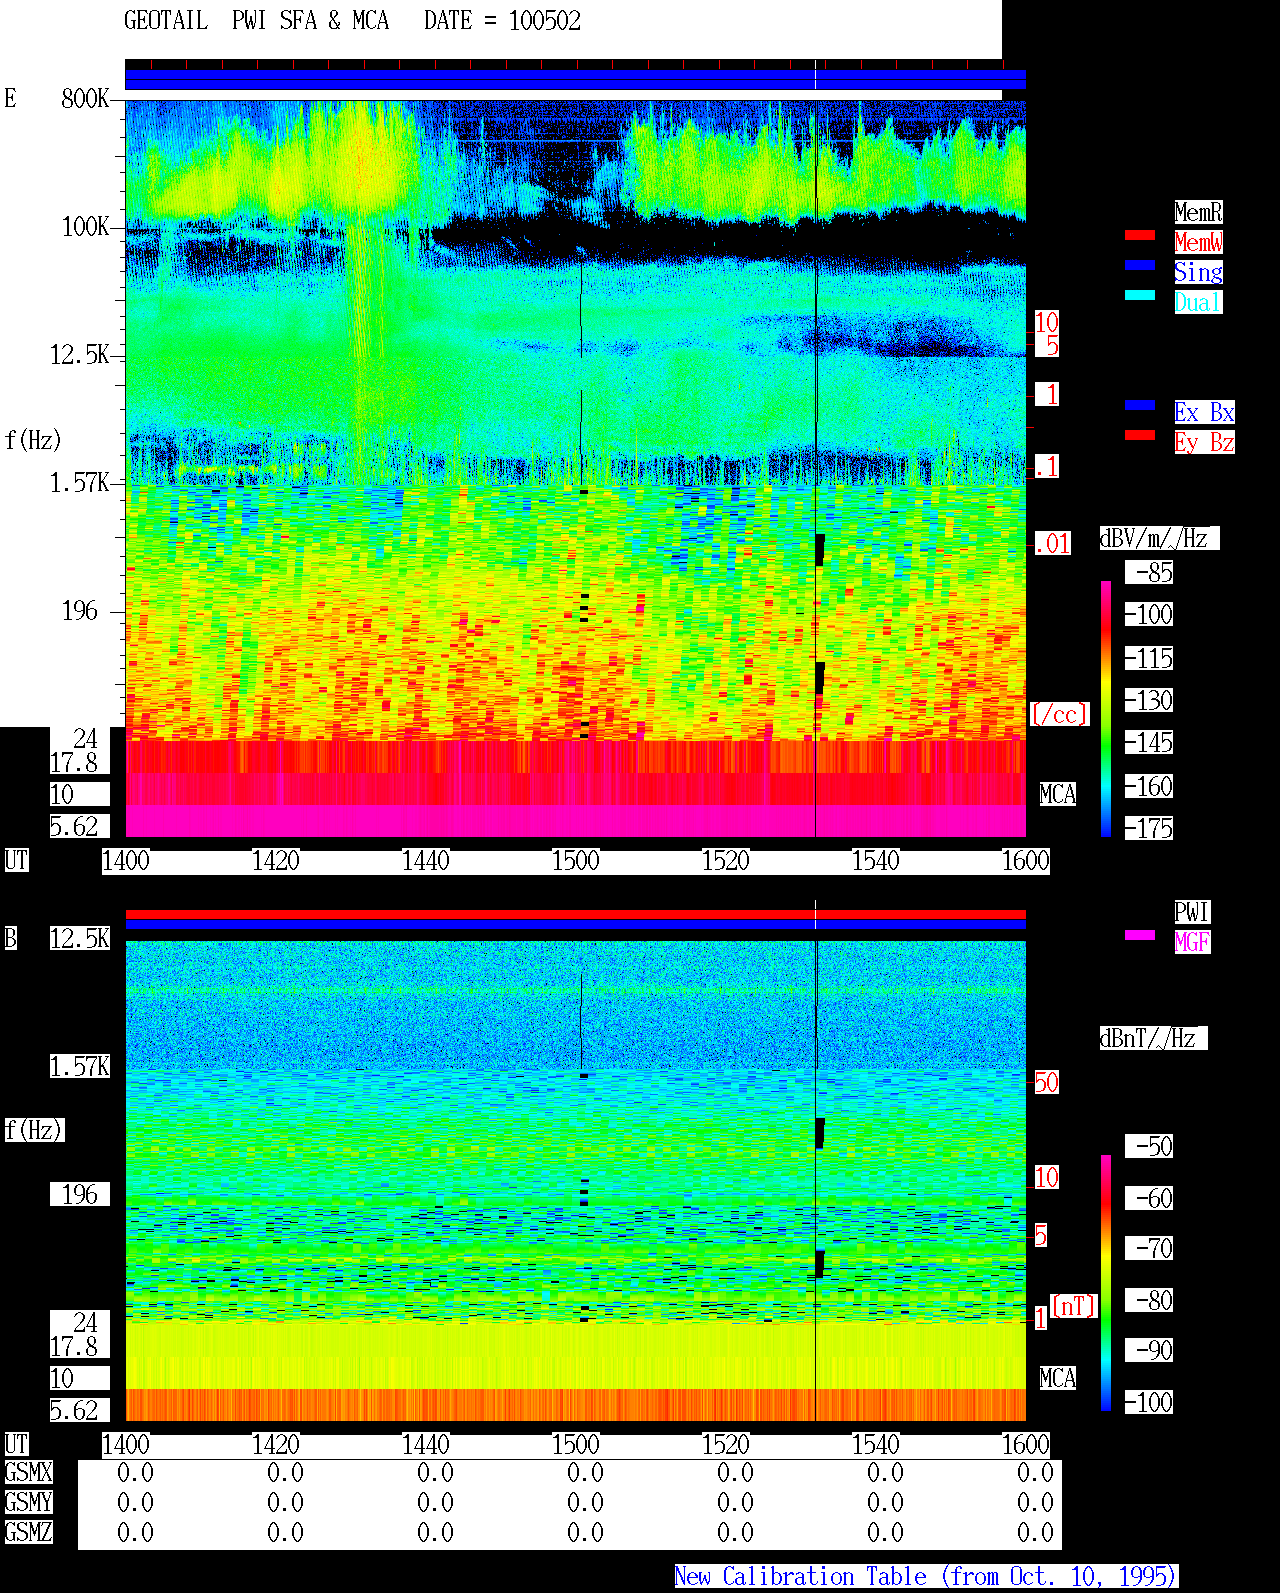Click the dBV/m/√Hz electric field color scale bar
Screen dimensions: 1280x1593
[x=1106, y=708]
